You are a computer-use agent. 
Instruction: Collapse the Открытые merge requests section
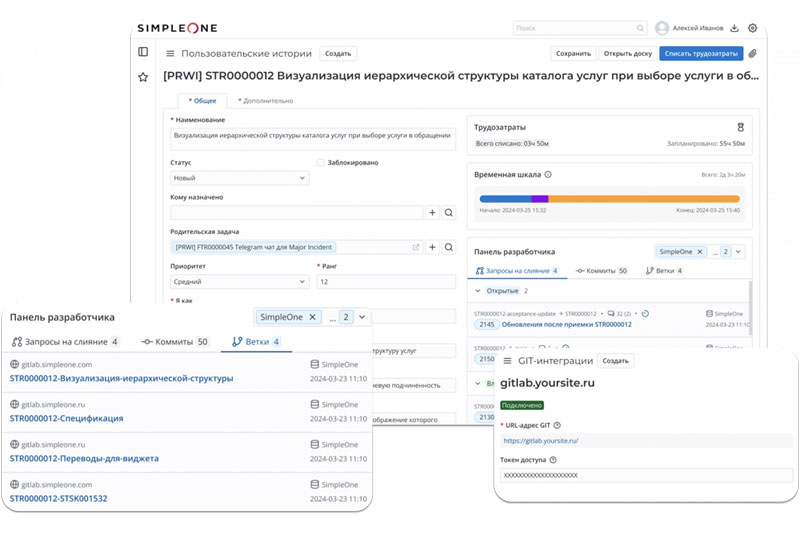tap(478, 291)
